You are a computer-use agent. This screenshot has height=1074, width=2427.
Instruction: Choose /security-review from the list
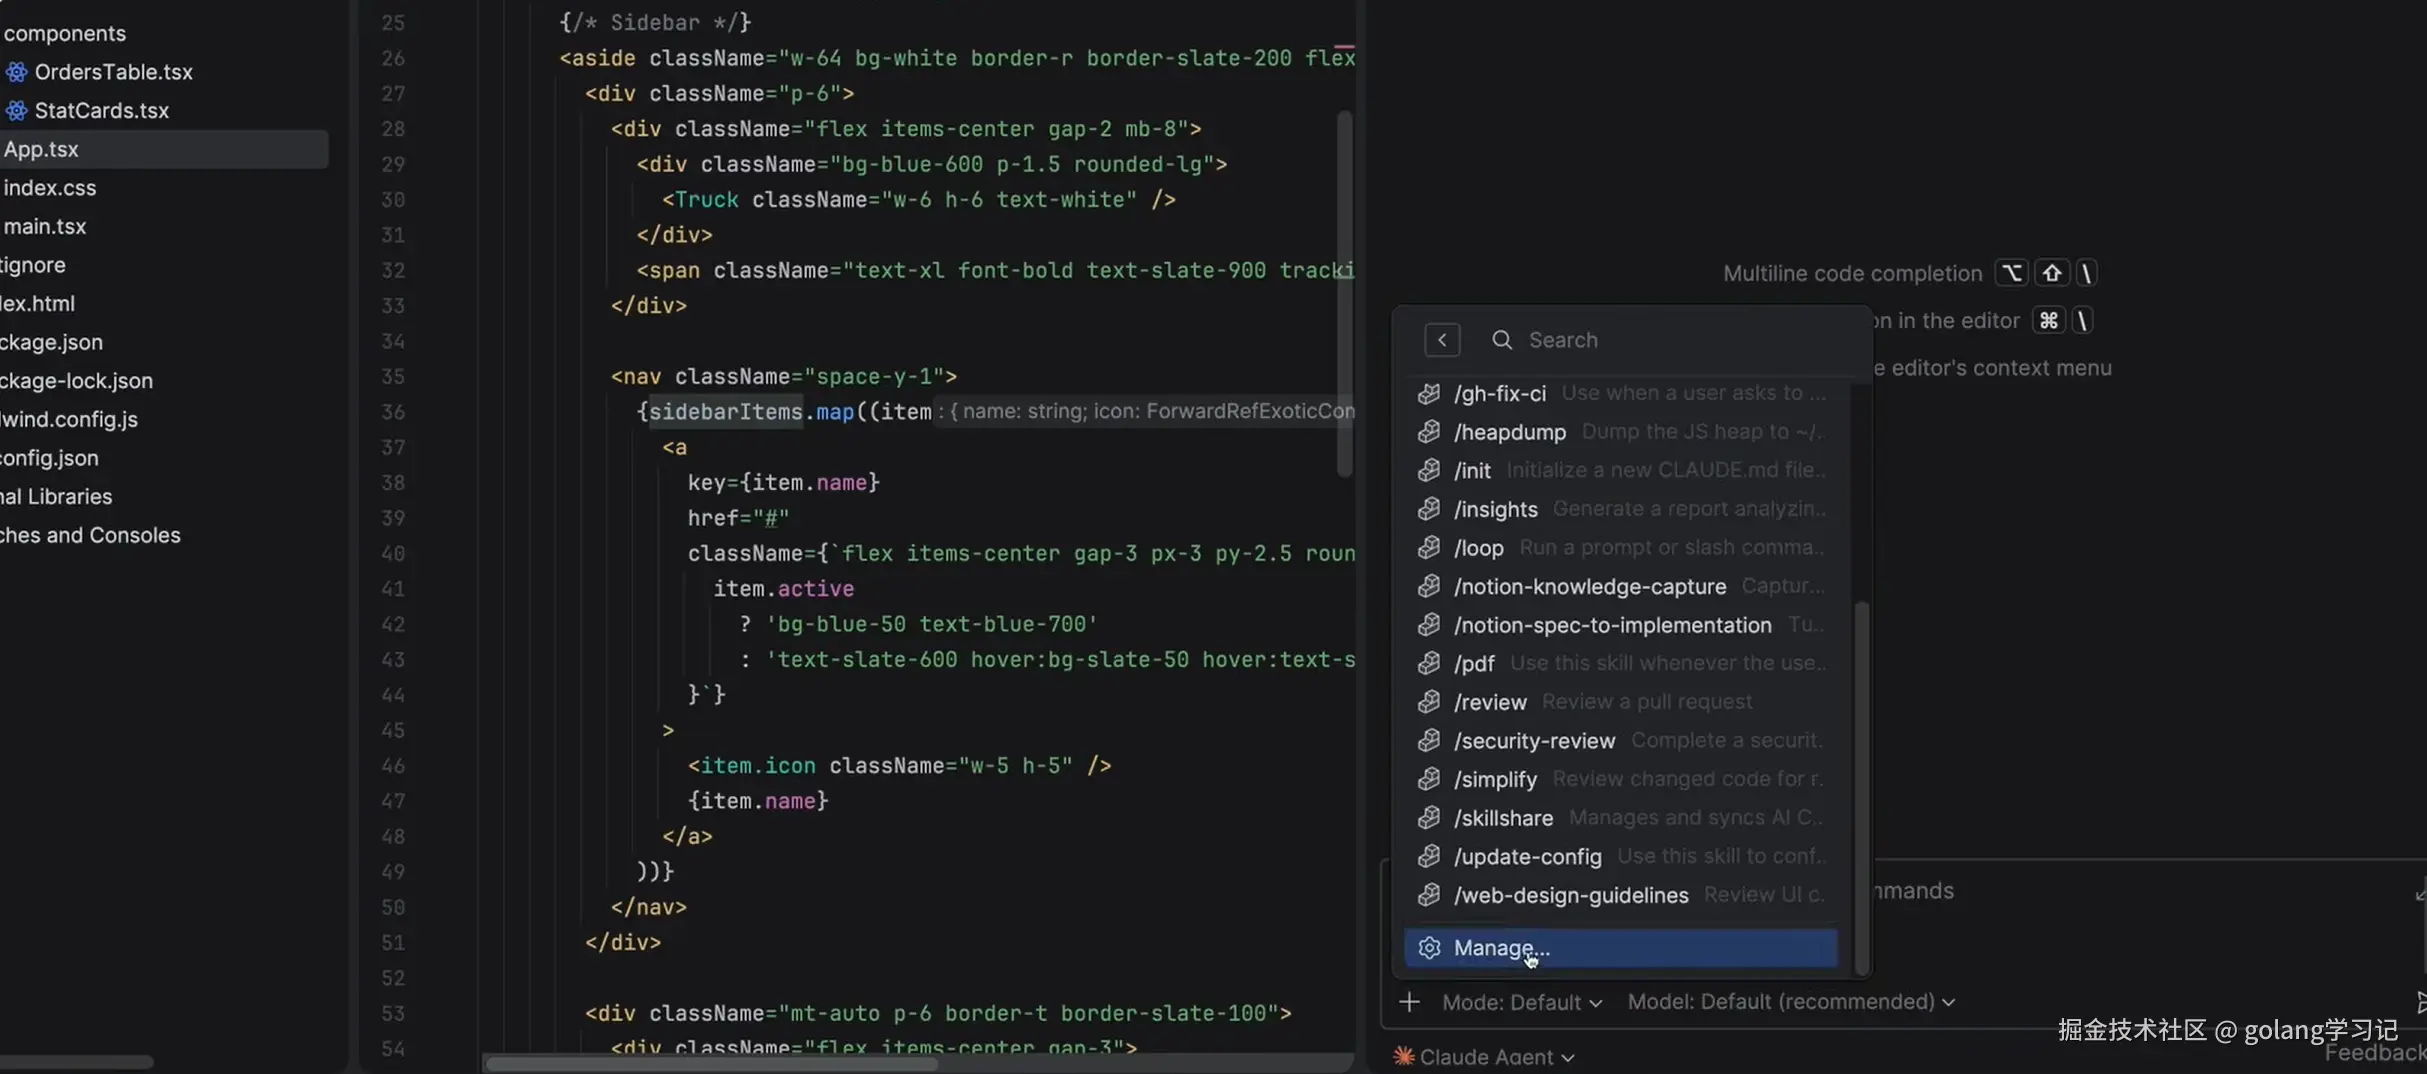click(1620, 740)
